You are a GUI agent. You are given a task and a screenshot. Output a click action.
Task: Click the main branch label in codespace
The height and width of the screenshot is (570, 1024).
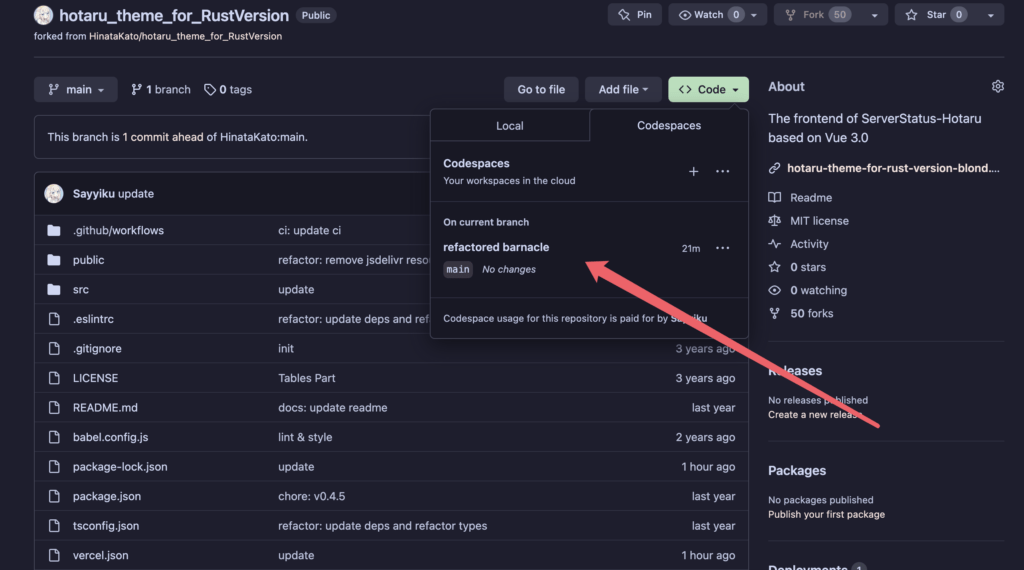click(458, 269)
